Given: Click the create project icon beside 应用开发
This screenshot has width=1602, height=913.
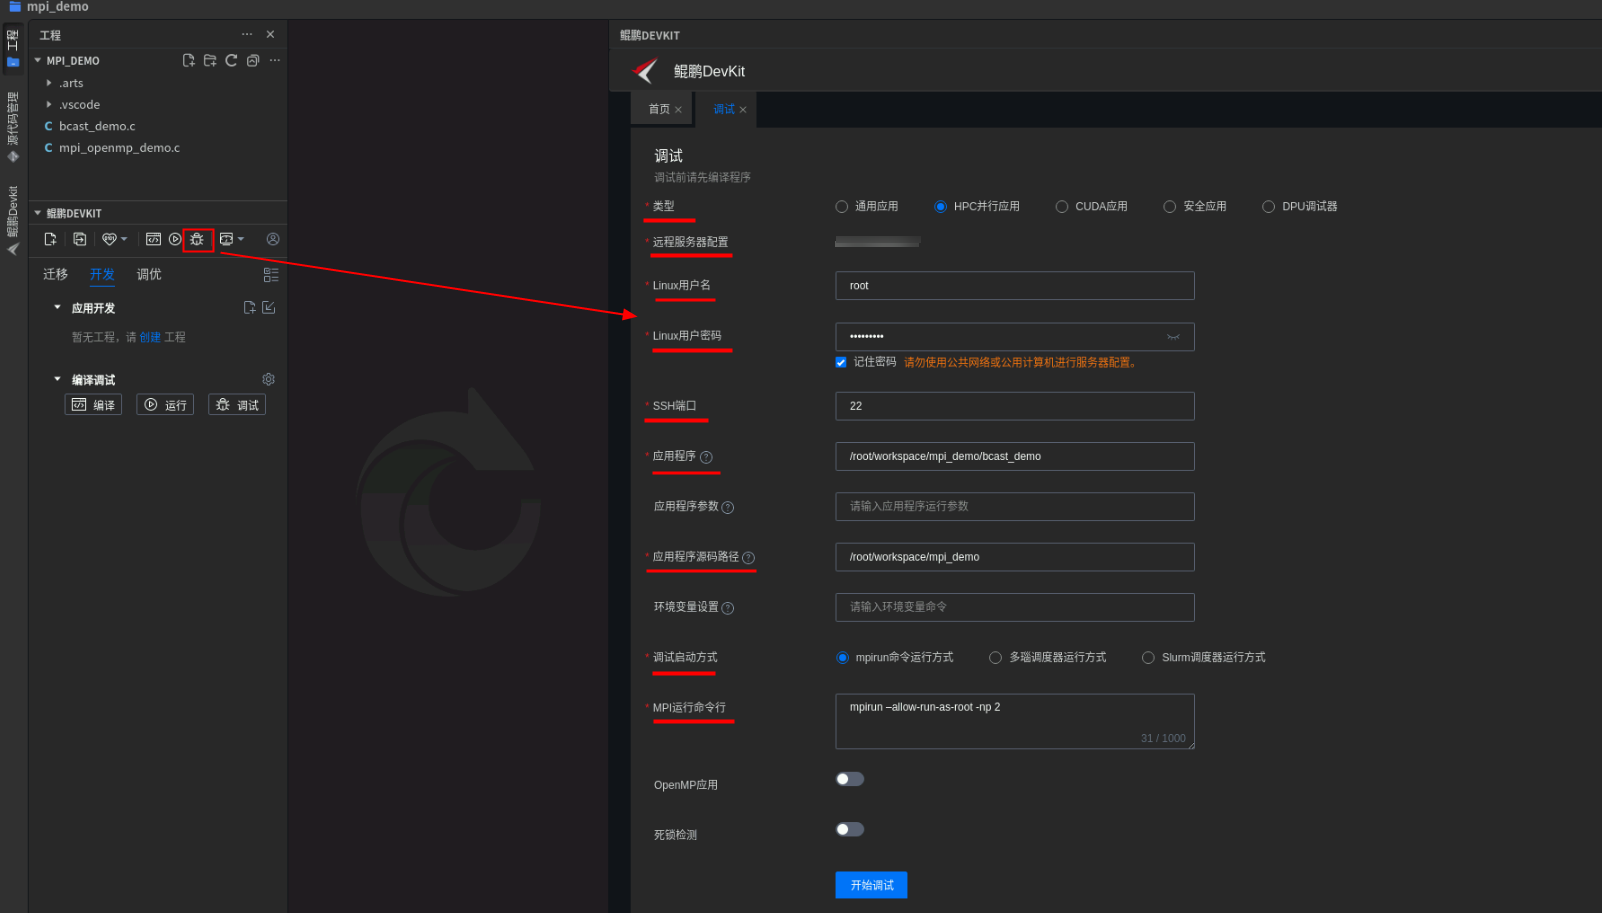Looking at the screenshot, I should (x=249, y=307).
